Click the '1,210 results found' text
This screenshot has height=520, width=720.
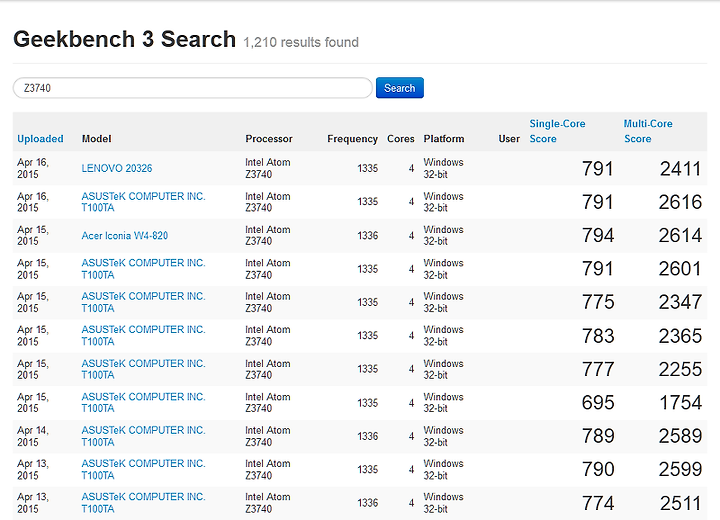[301, 42]
